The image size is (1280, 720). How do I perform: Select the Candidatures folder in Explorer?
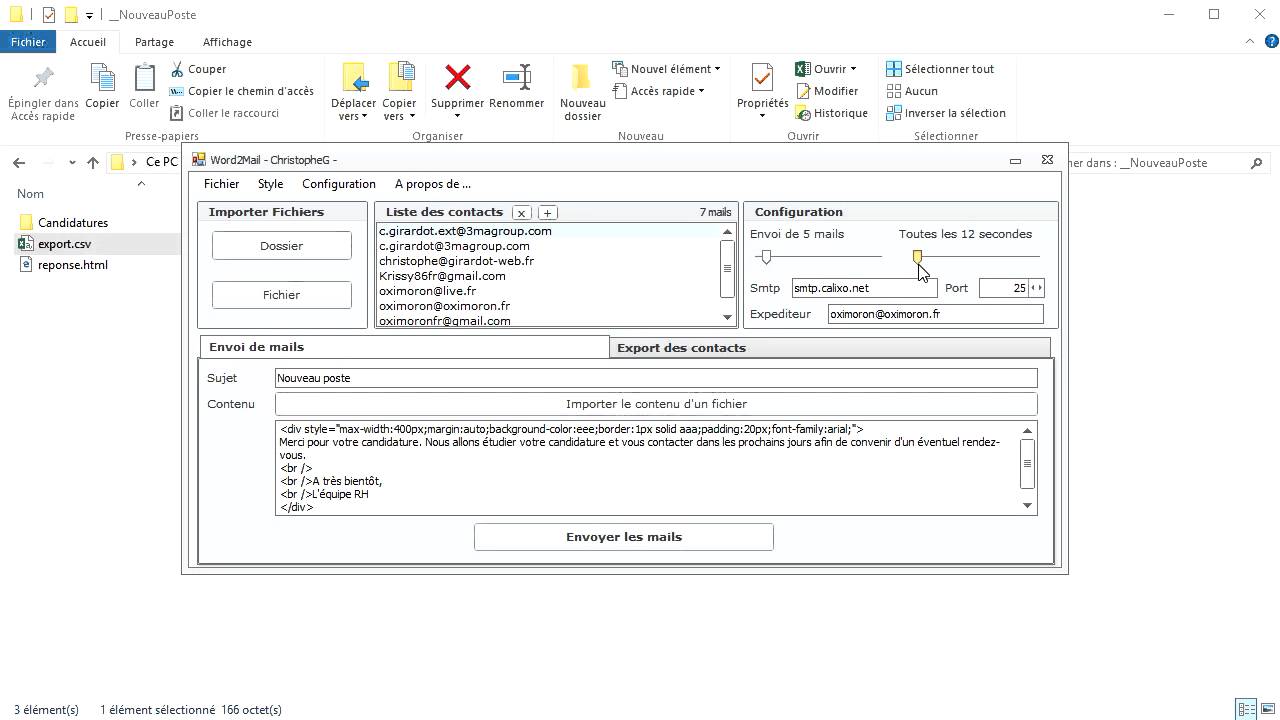pyautogui.click(x=73, y=223)
